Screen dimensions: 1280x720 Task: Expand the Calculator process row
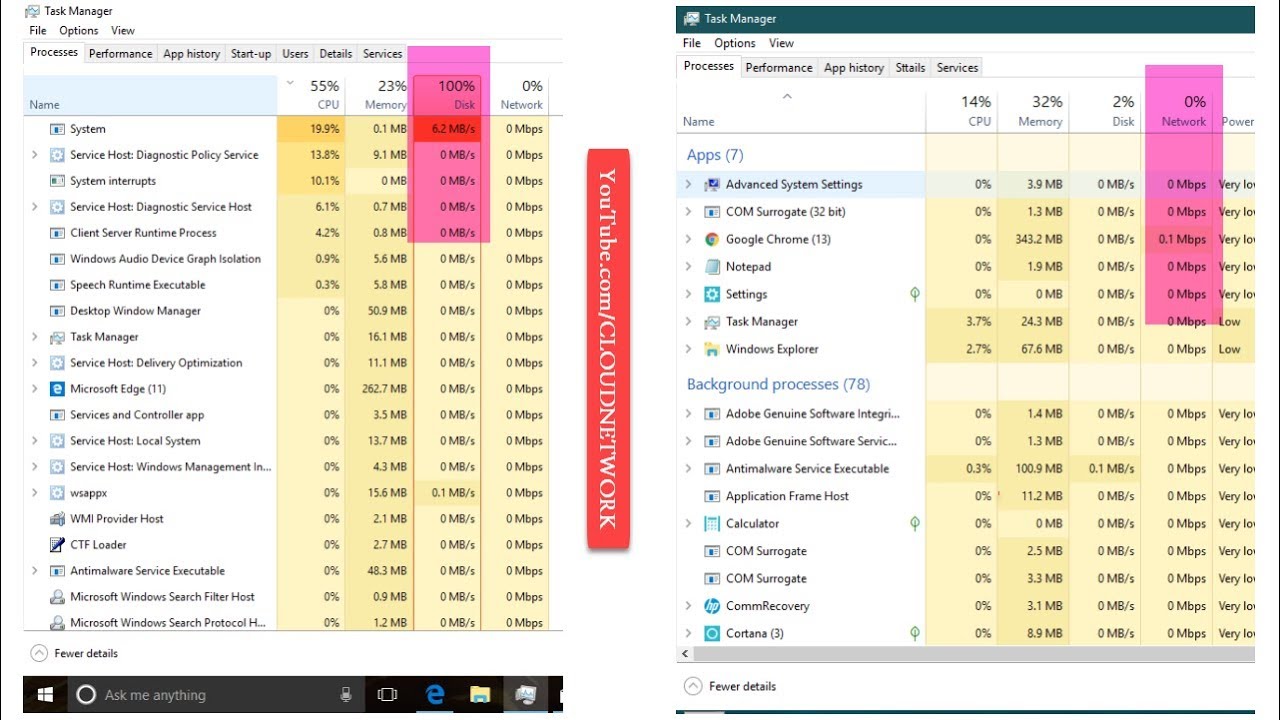[688, 523]
